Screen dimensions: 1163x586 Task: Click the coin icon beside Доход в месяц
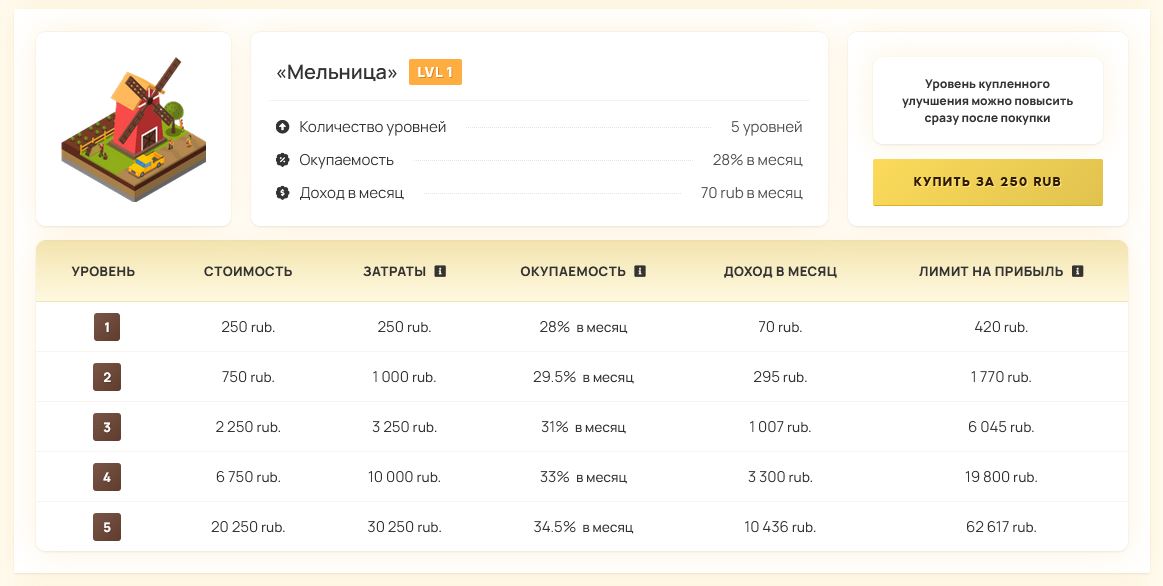(x=282, y=192)
